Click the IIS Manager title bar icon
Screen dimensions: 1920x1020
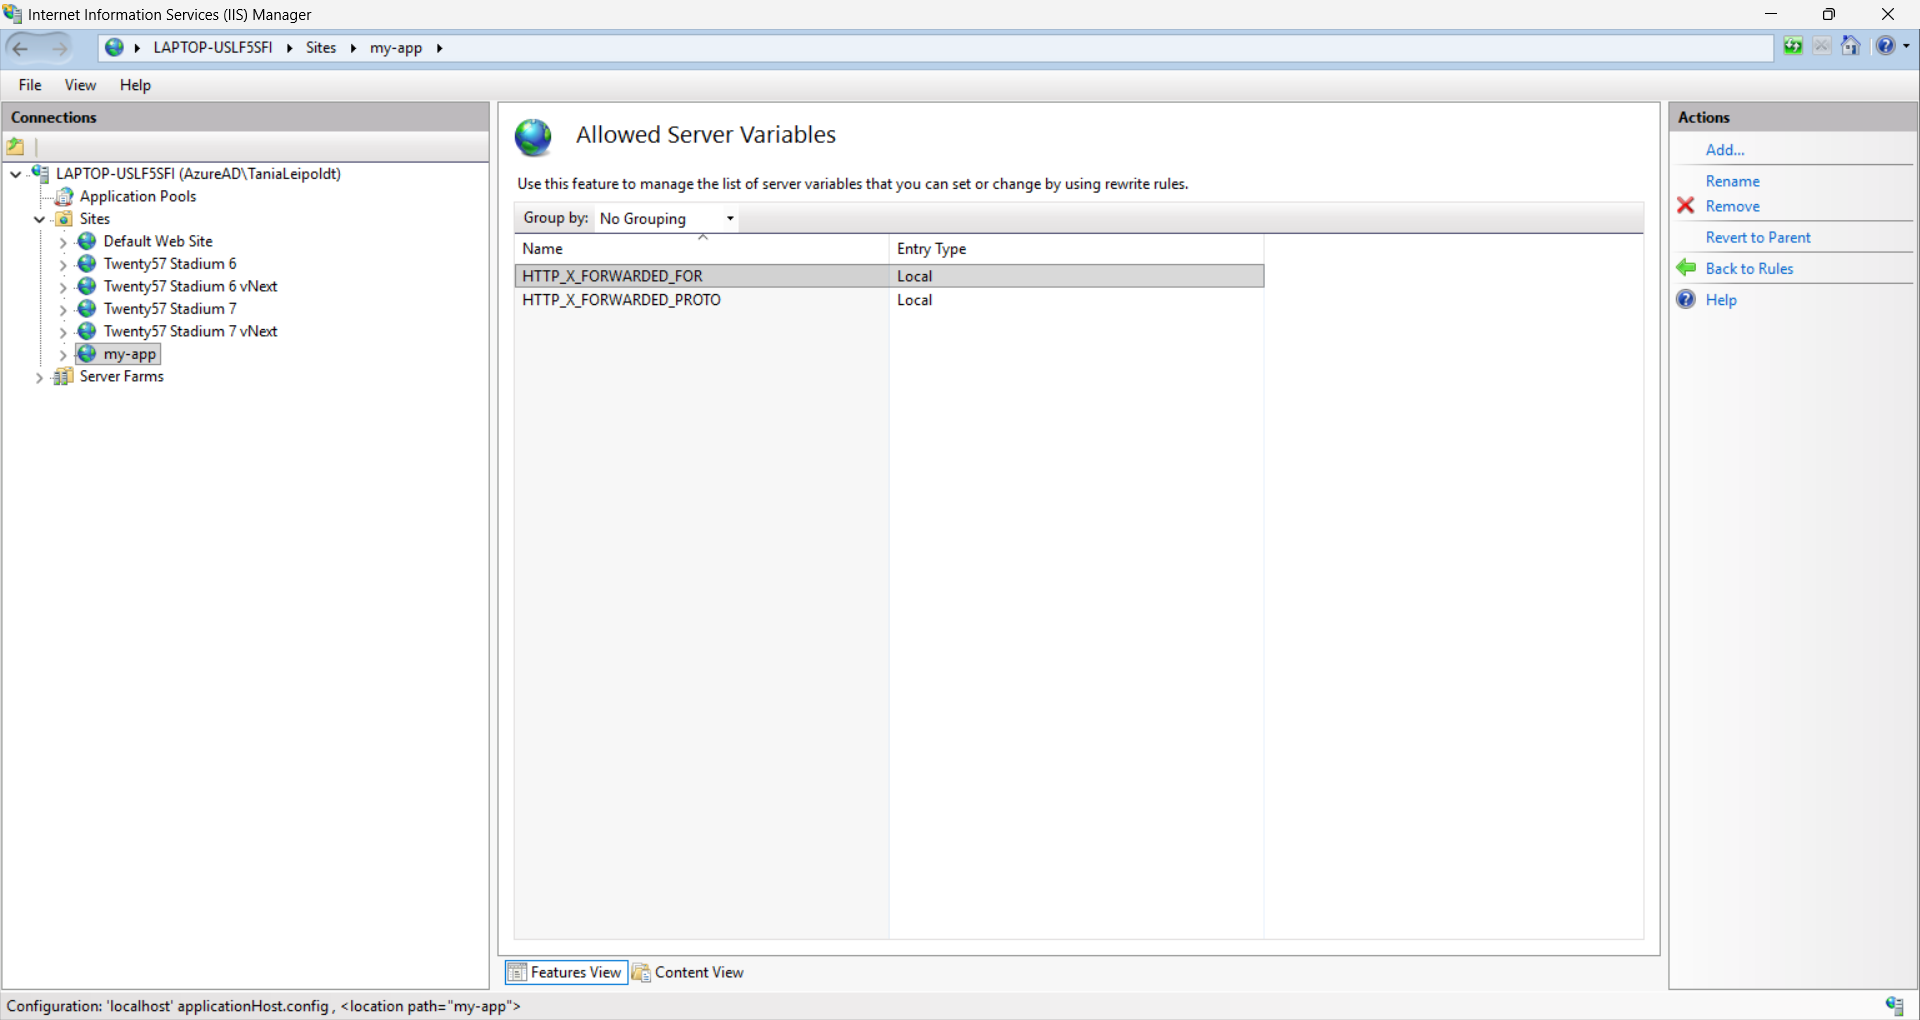[x=12, y=14]
